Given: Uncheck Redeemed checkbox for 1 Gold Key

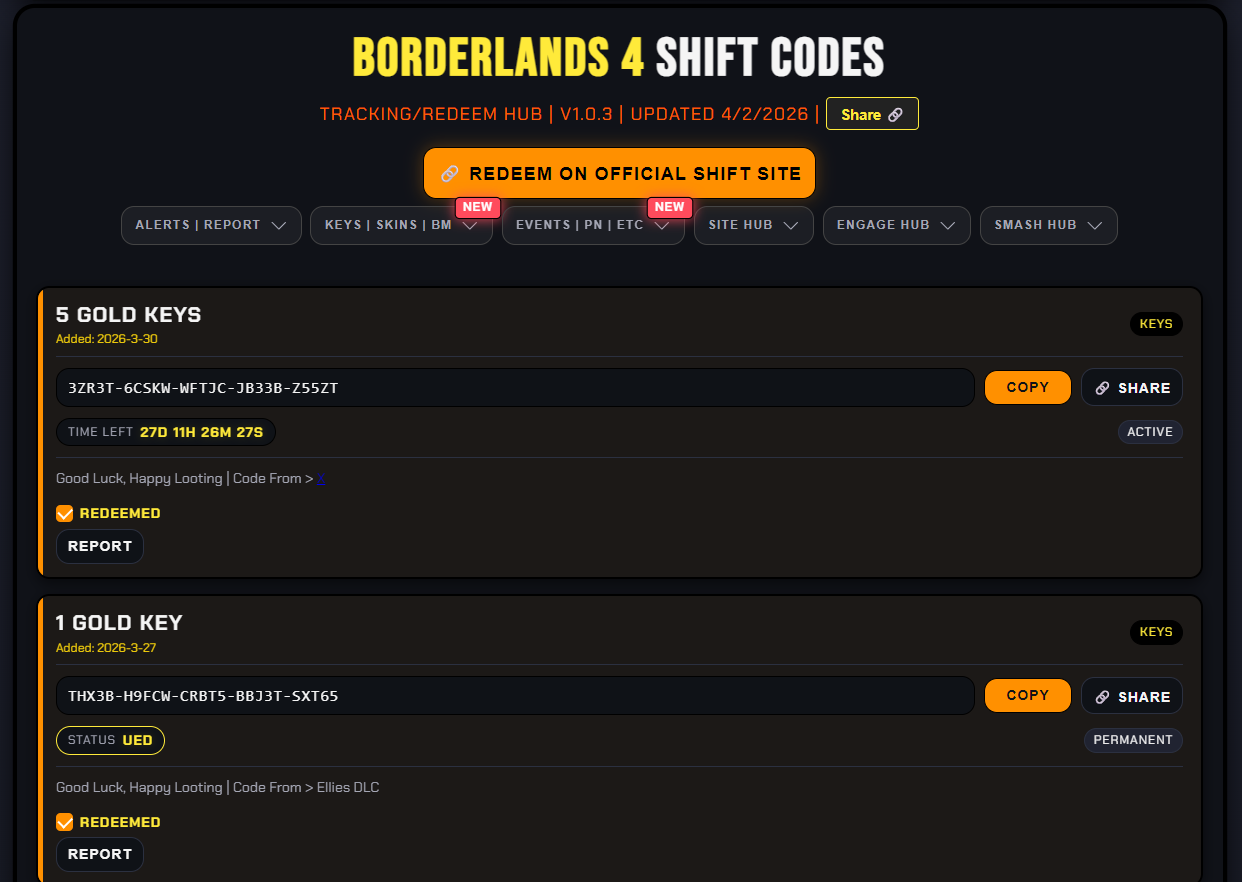Looking at the screenshot, I should tap(65, 822).
